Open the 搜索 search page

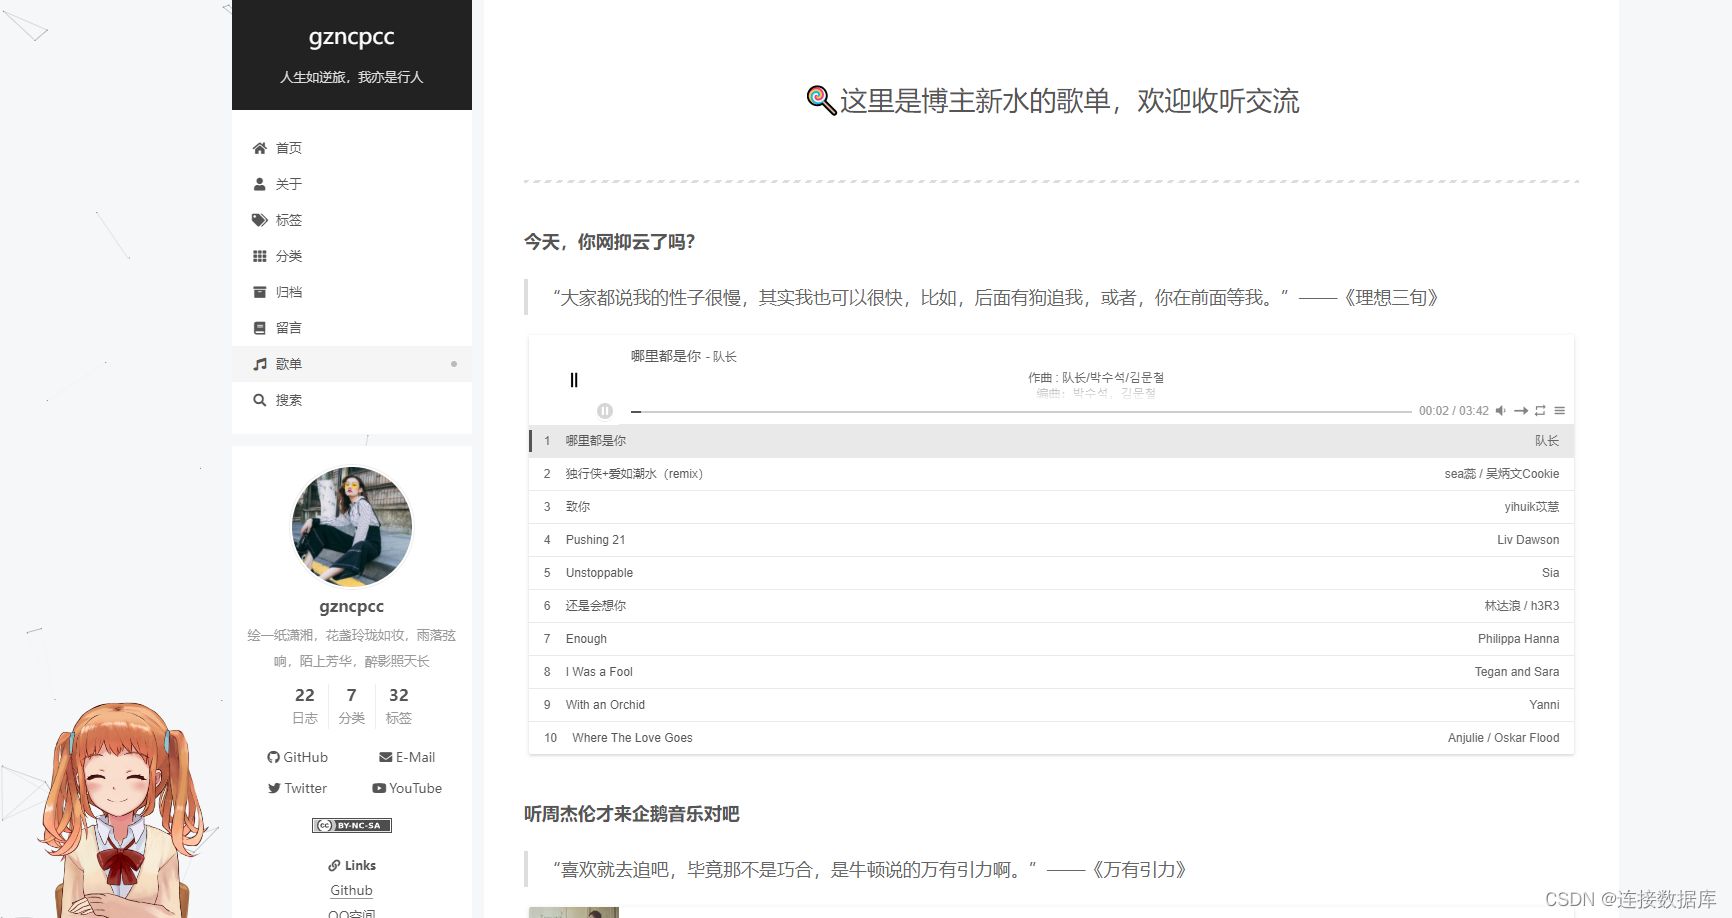288,399
